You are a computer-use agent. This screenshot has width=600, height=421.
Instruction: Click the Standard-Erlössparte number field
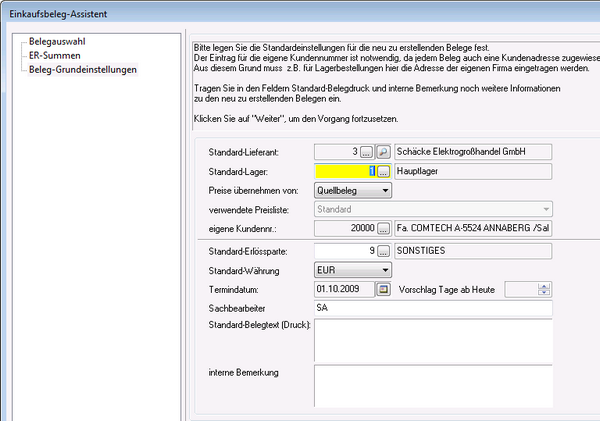coord(344,250)
